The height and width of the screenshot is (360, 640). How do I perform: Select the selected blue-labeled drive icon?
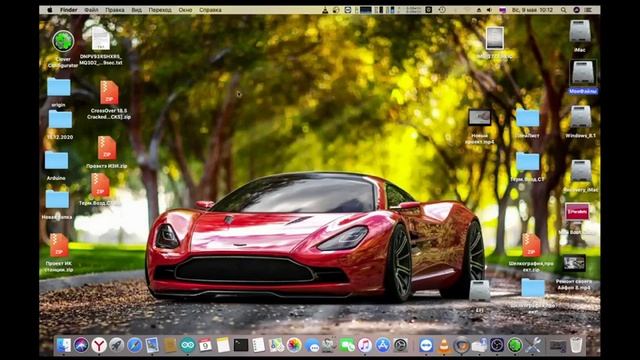pos(583,72)
